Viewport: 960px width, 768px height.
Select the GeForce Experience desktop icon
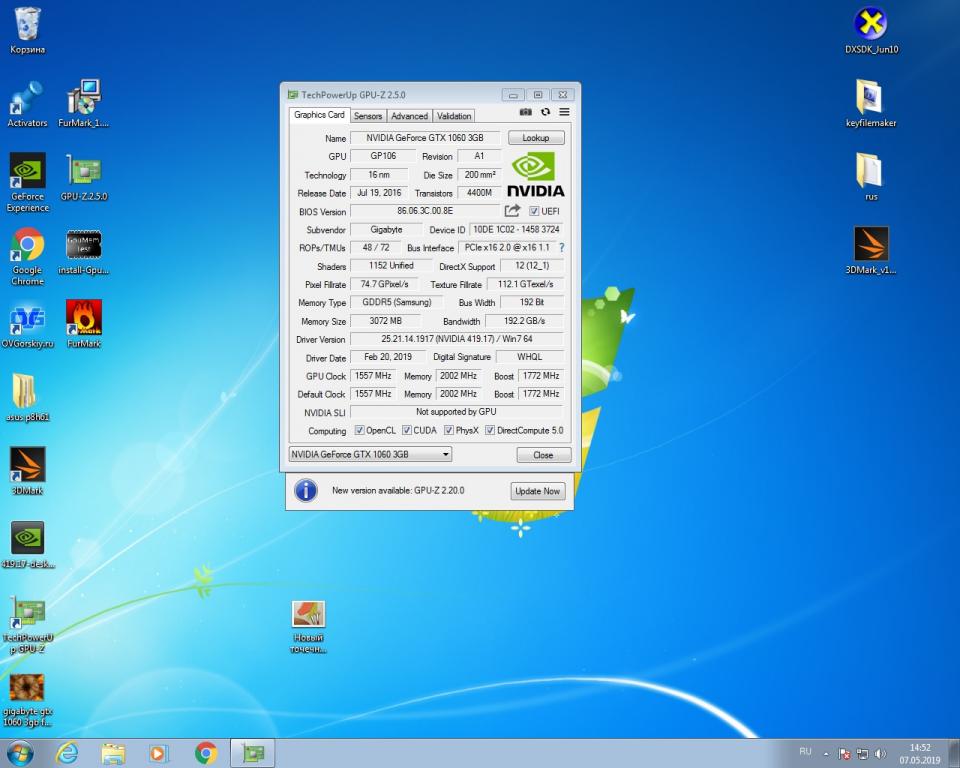[27, 183]
